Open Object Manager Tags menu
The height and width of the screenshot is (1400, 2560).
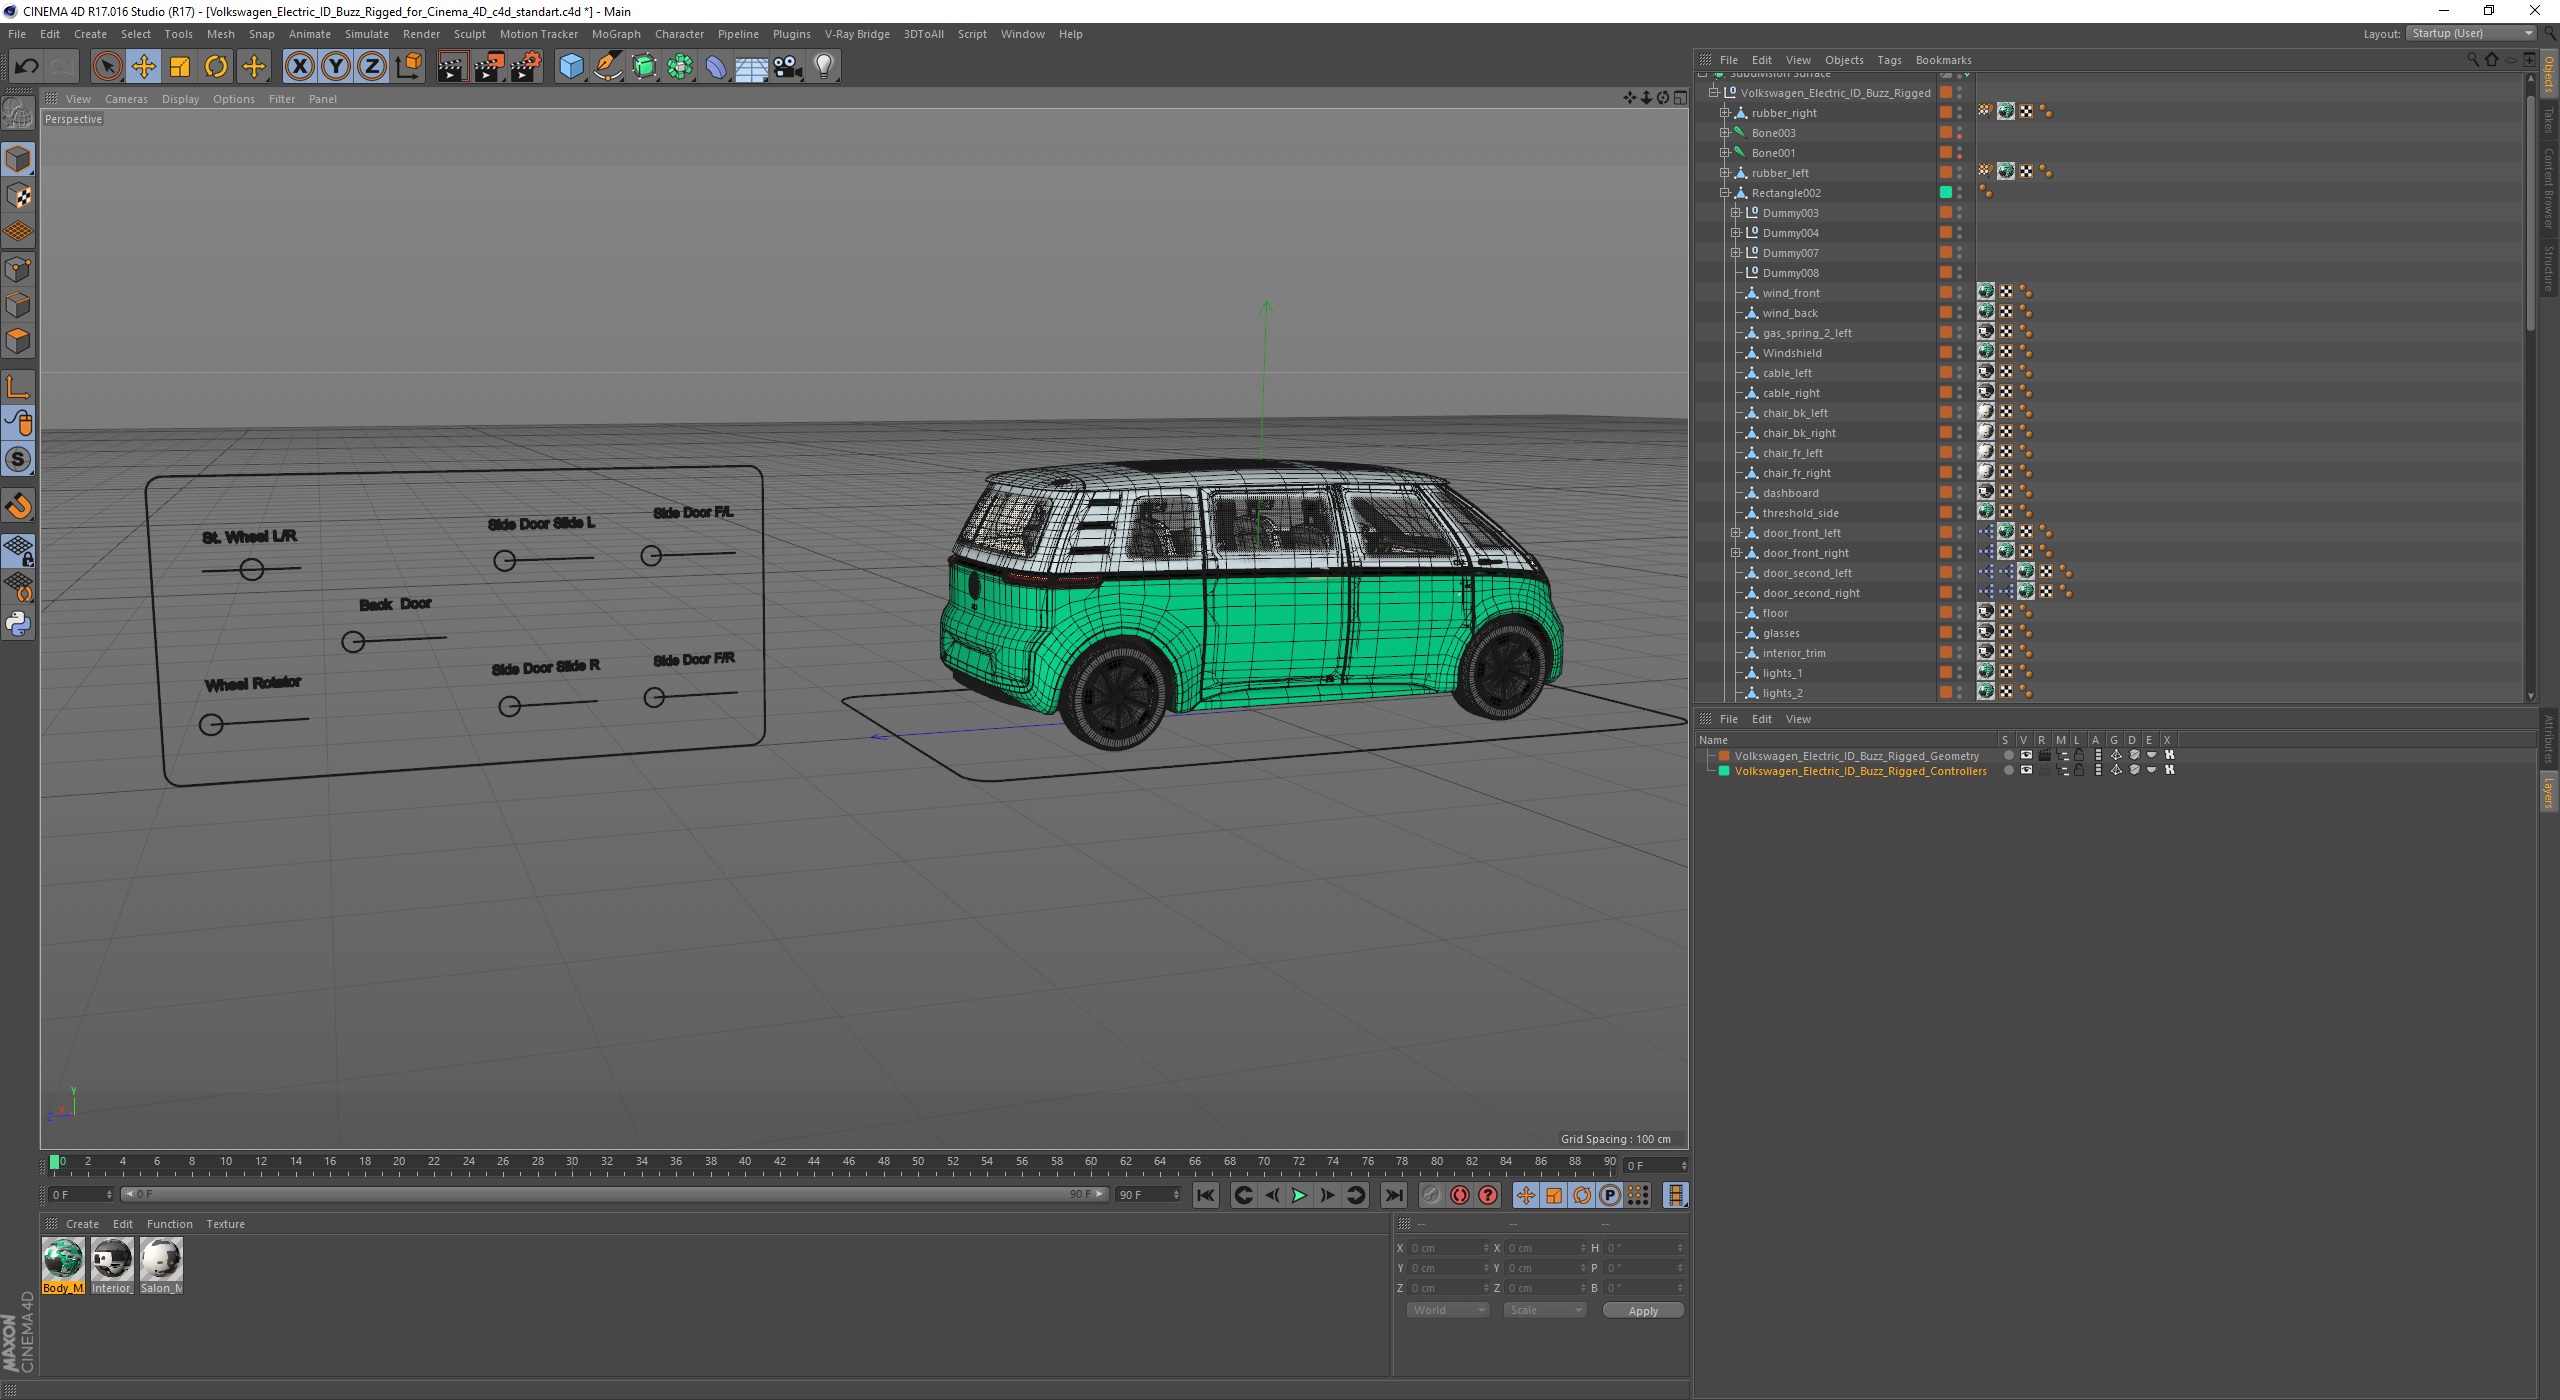(x=1889, y=60)
